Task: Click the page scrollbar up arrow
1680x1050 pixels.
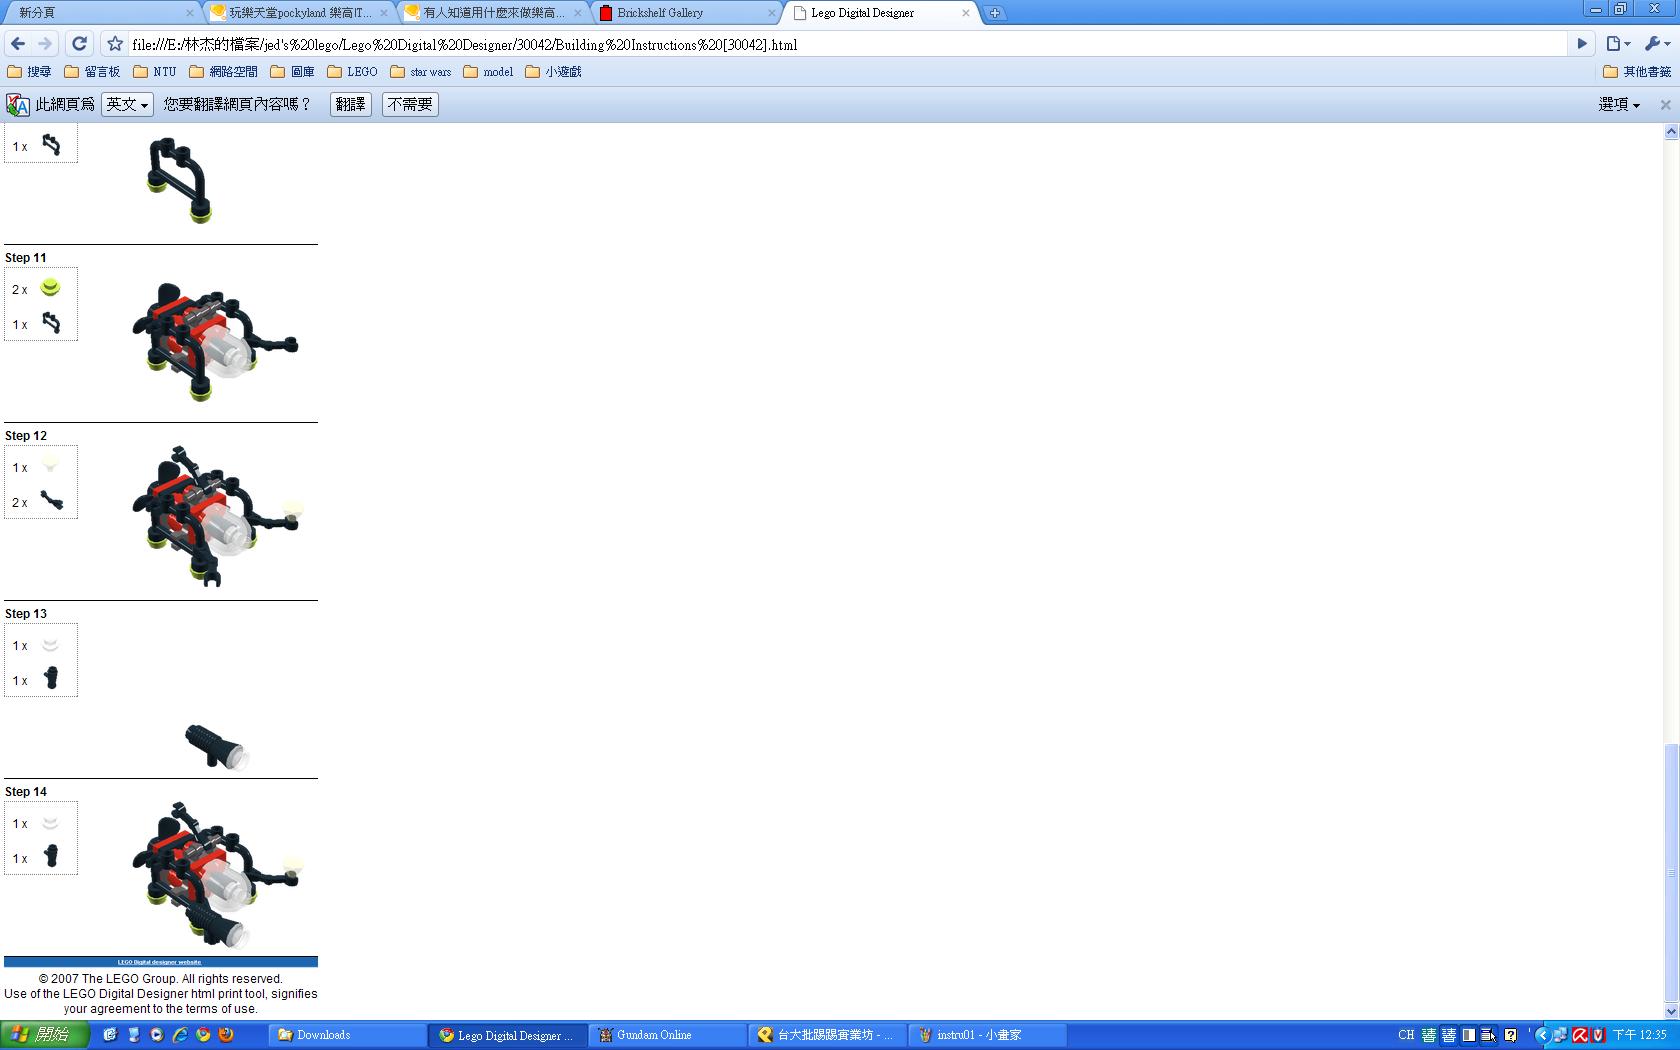Action: click(1671, 132)
